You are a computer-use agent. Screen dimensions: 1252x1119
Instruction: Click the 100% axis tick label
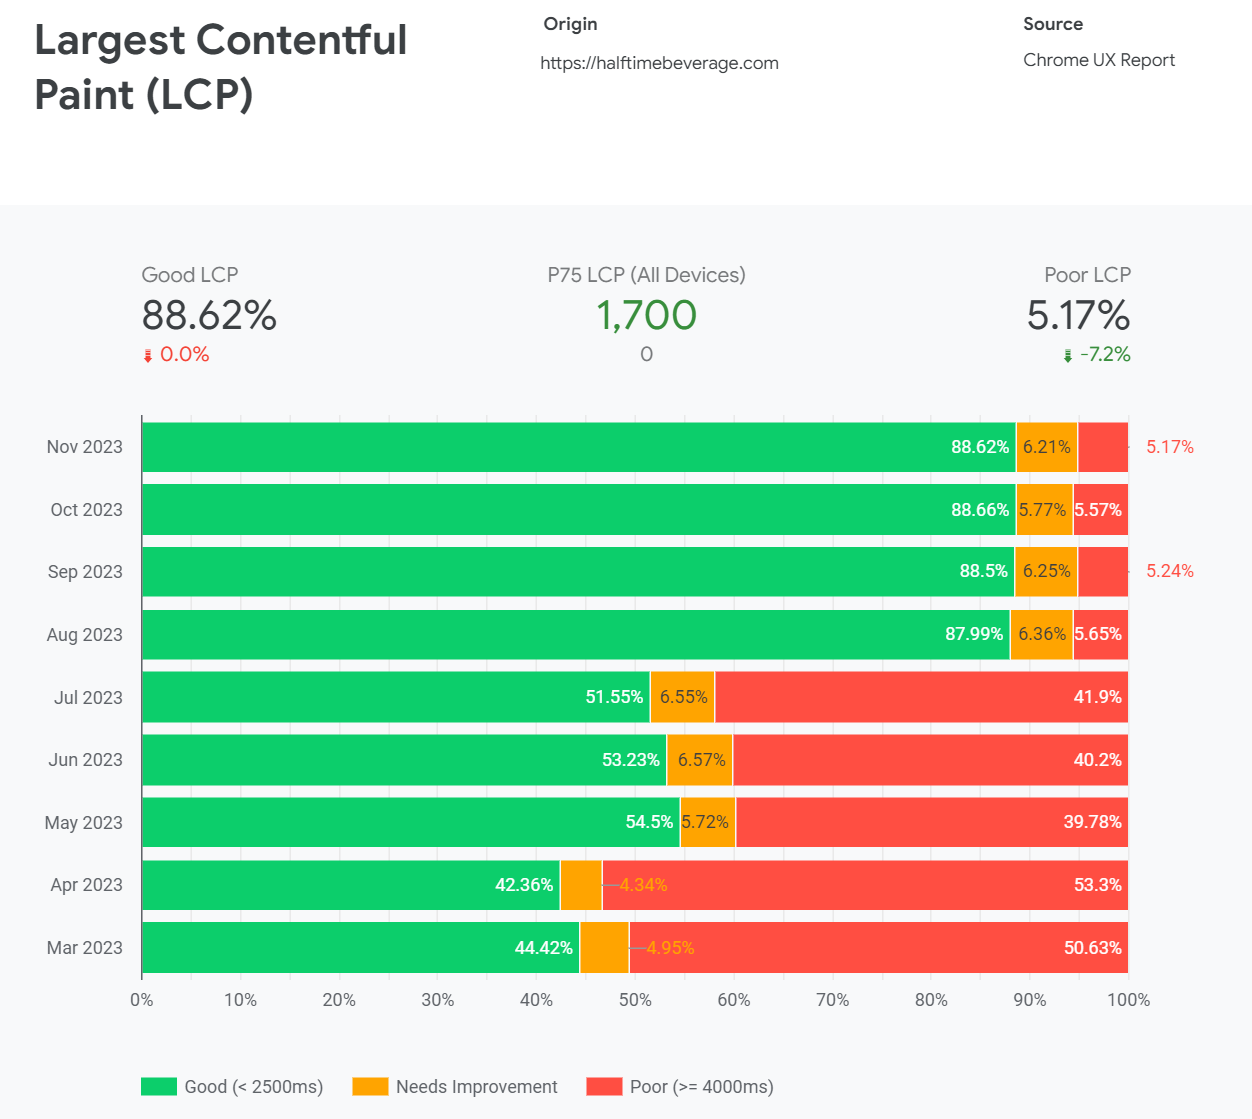[1129, 1000]
